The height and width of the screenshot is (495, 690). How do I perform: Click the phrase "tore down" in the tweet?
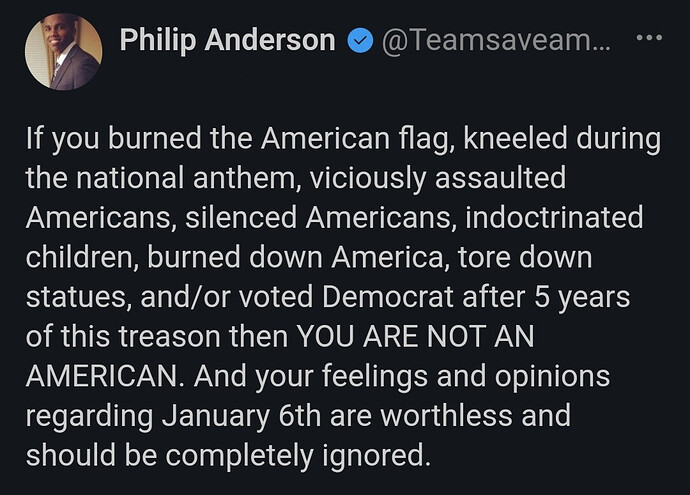tap(525, 257)
